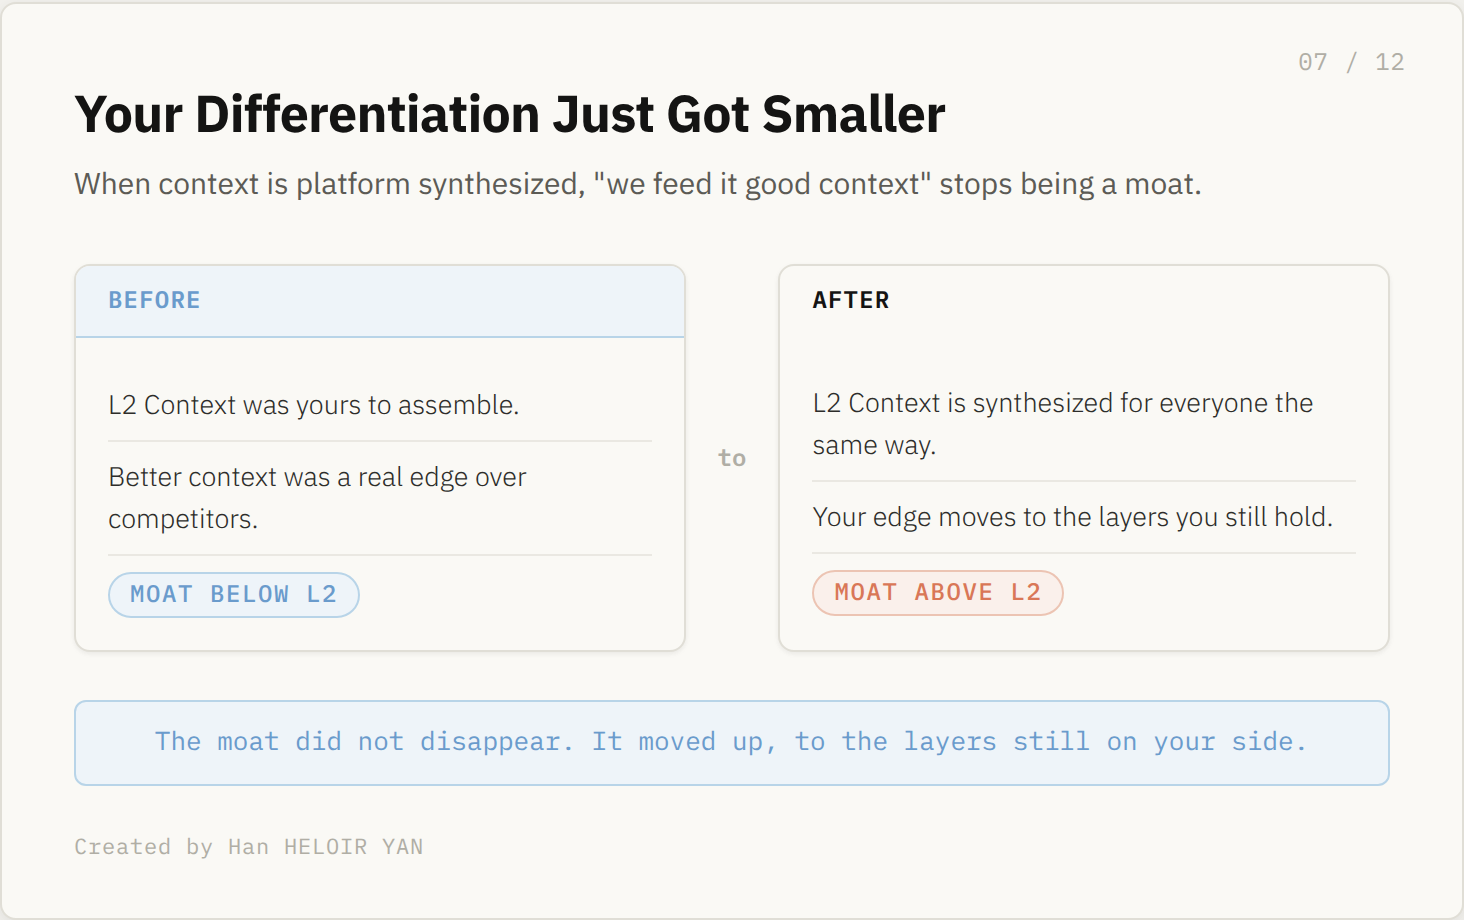Click 'competitors.' in the BEFORE card
This screenshot has height=920, width=1464.
pos(183,519)
